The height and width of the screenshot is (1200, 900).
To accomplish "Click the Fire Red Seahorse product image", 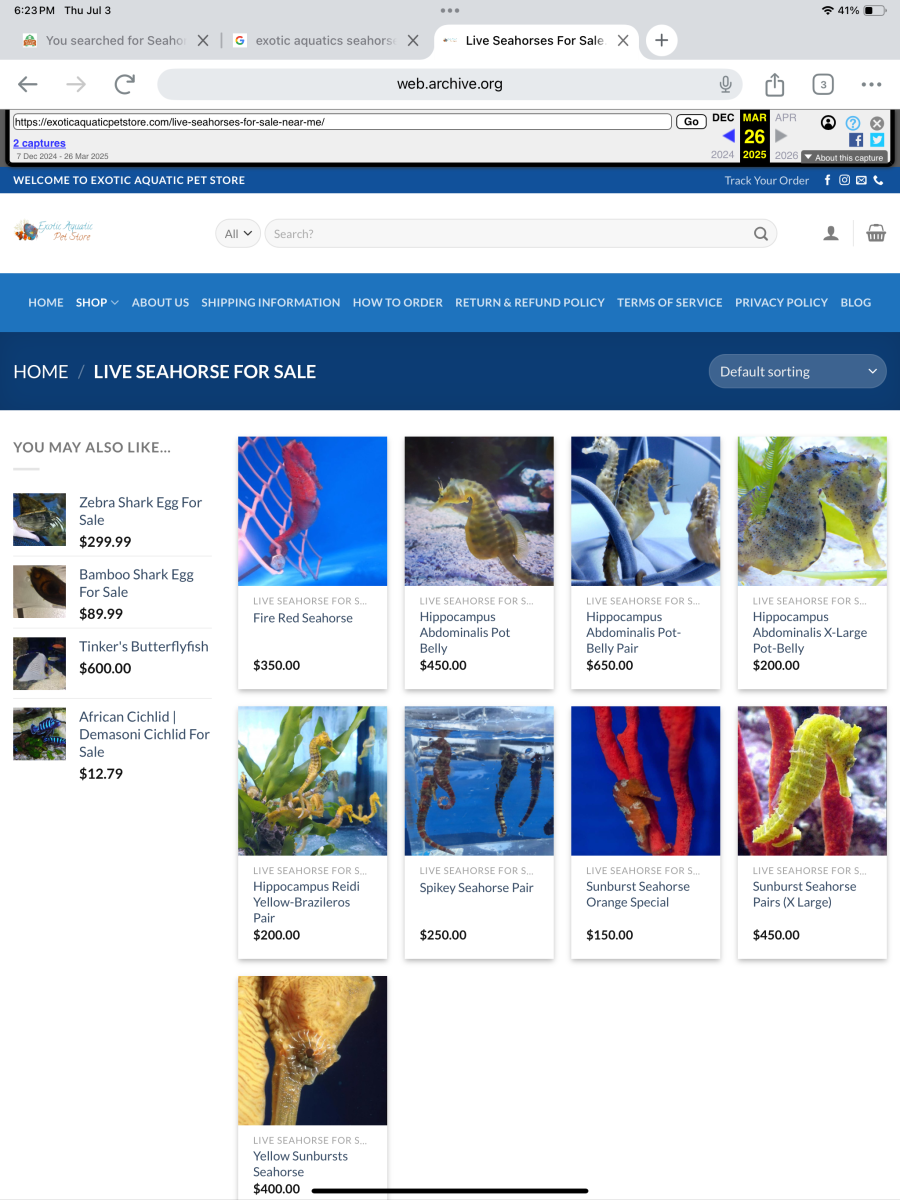I will click(x=312, y=511).
